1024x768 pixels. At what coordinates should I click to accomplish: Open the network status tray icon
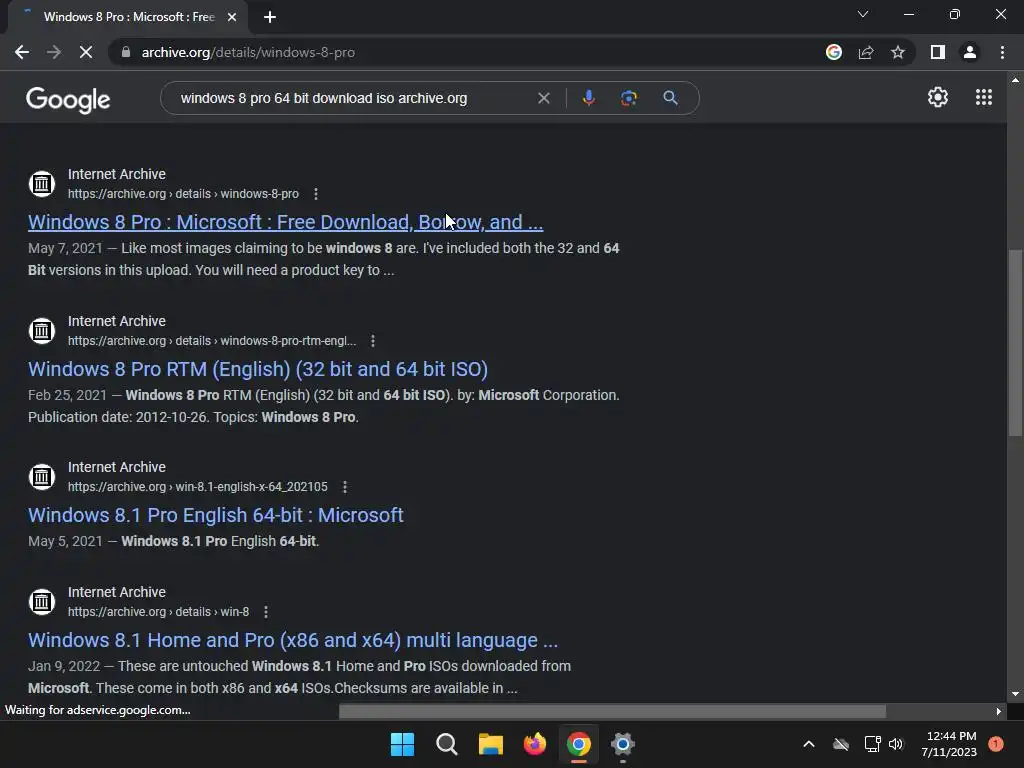pos(872,744)
